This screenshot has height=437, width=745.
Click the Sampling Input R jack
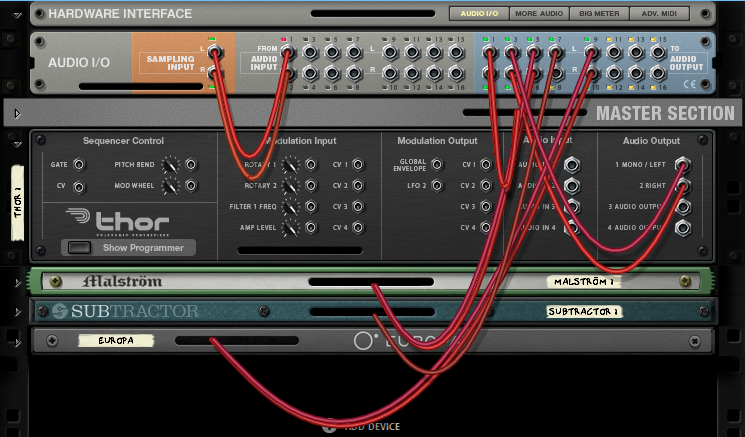click(x=215, y=73)
